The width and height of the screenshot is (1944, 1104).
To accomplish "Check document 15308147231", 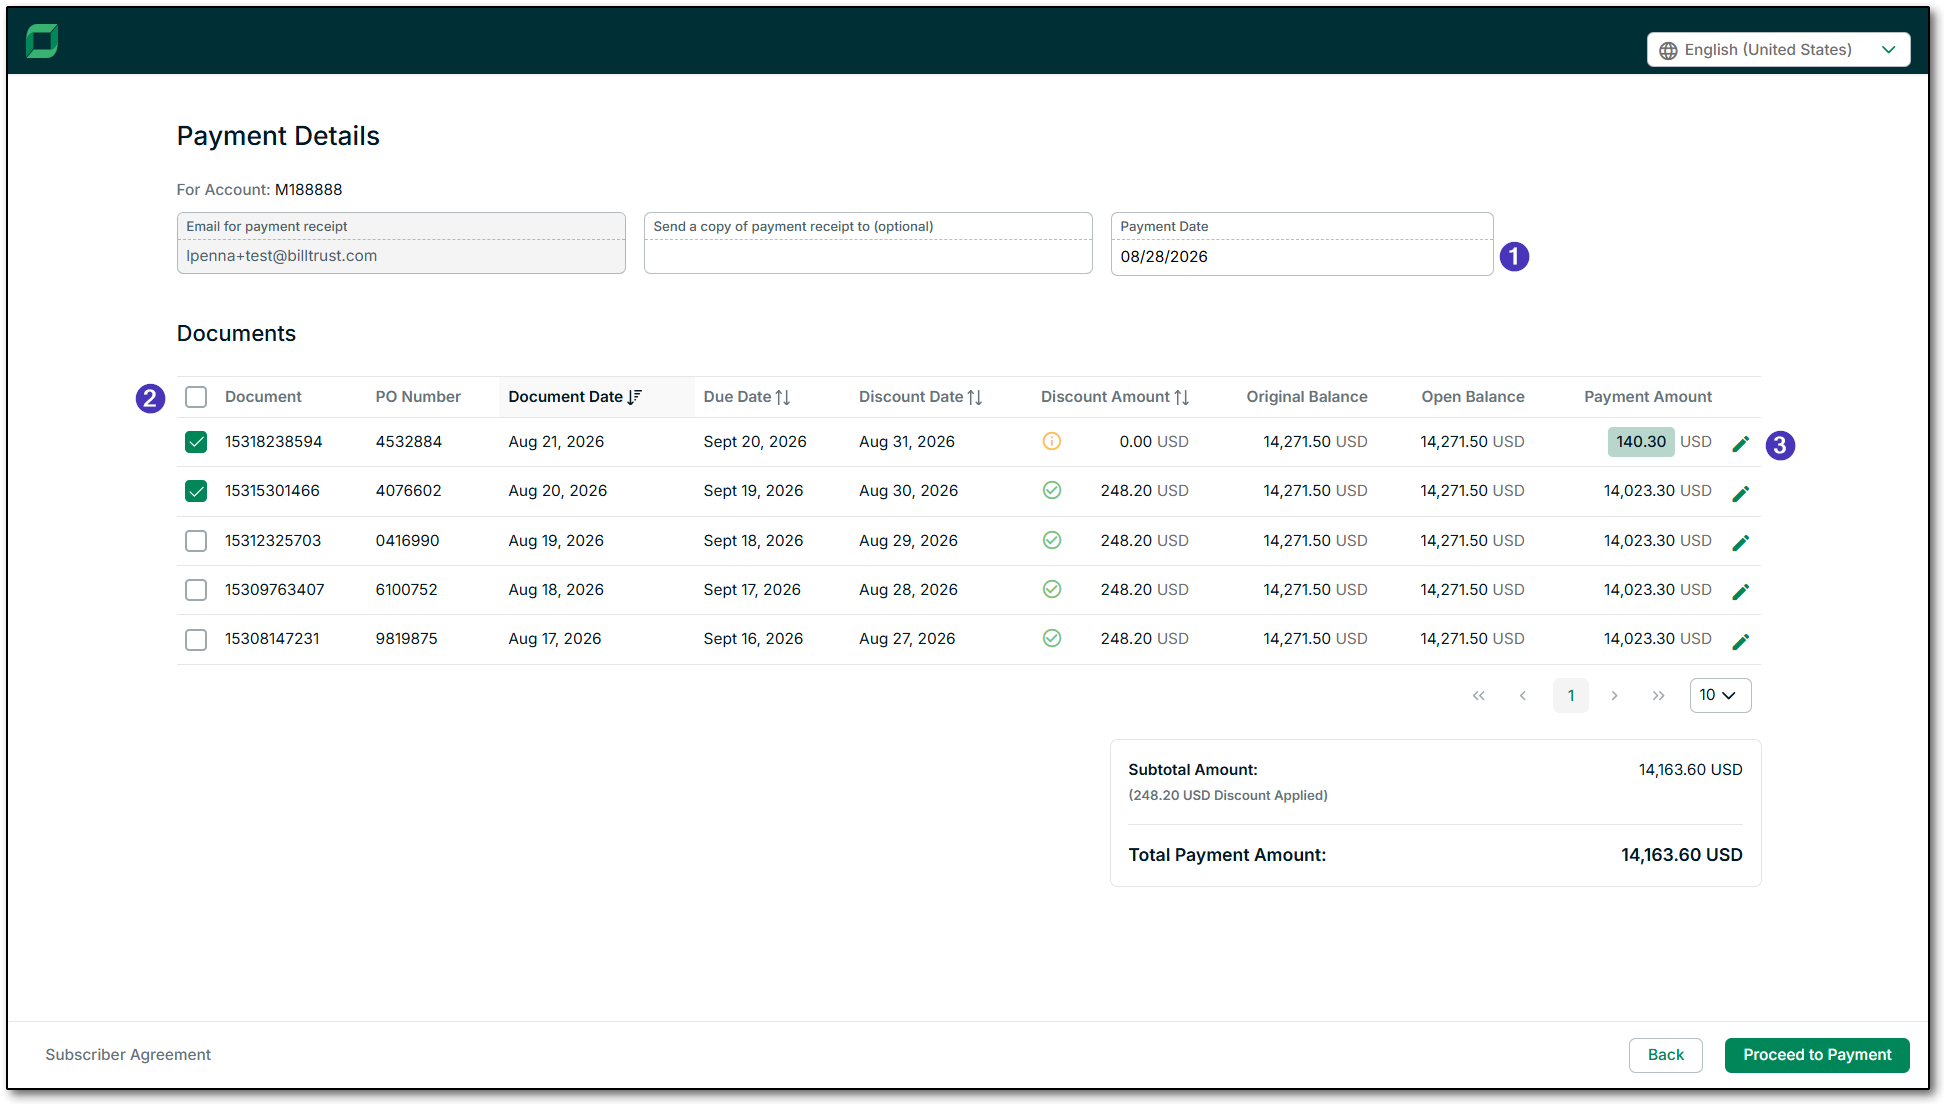I will [196, 639].
